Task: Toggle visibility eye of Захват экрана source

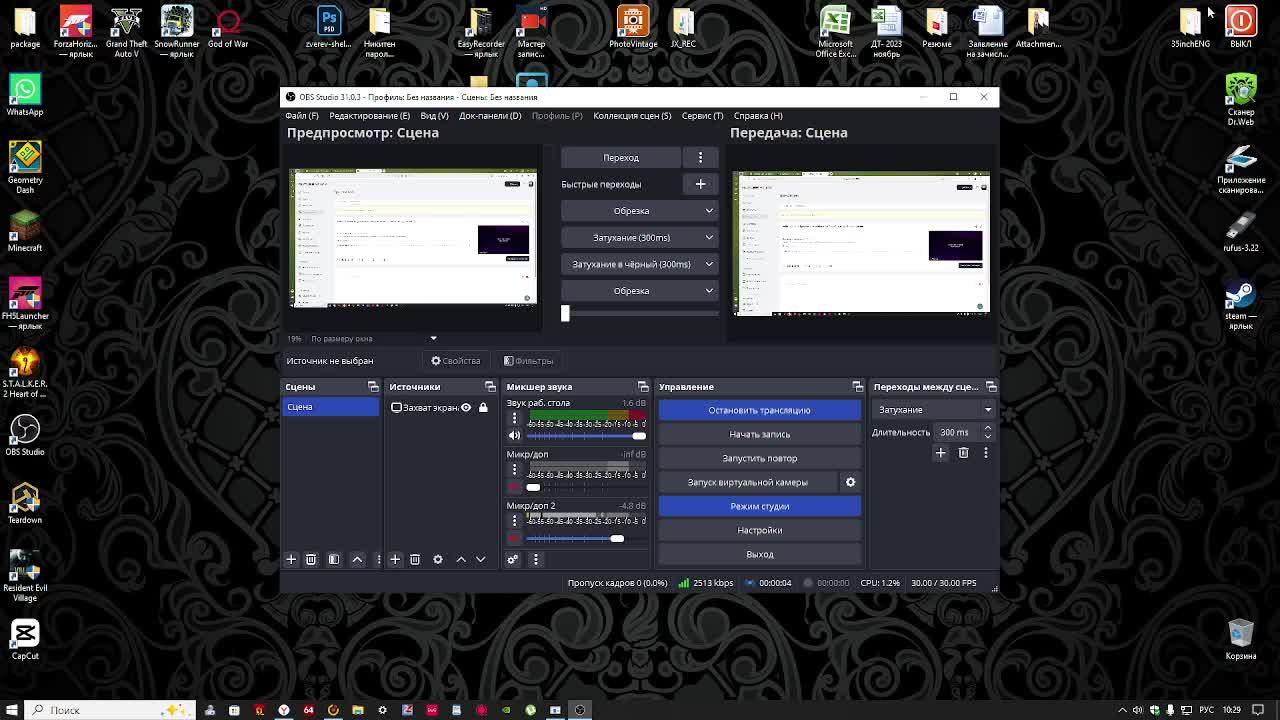Action: click(x=466, y=407)
